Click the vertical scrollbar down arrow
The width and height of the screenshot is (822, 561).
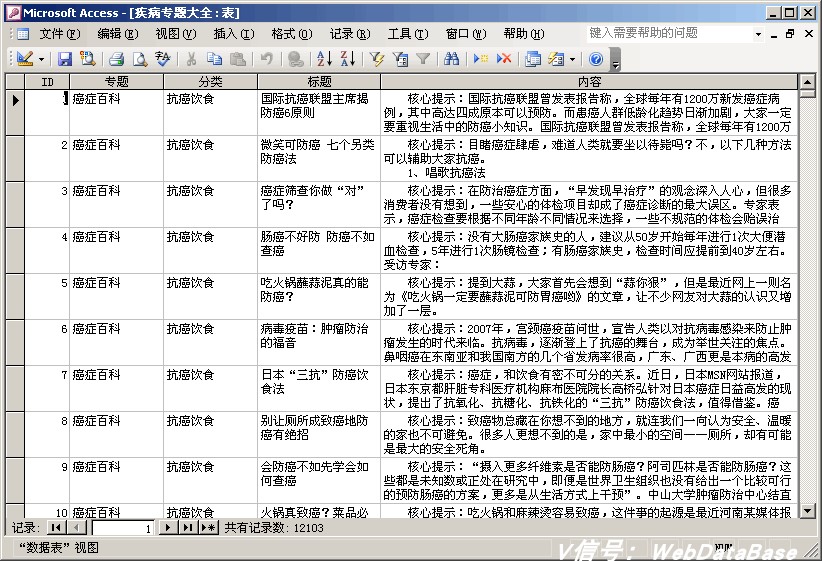click(x=807, y=510)
